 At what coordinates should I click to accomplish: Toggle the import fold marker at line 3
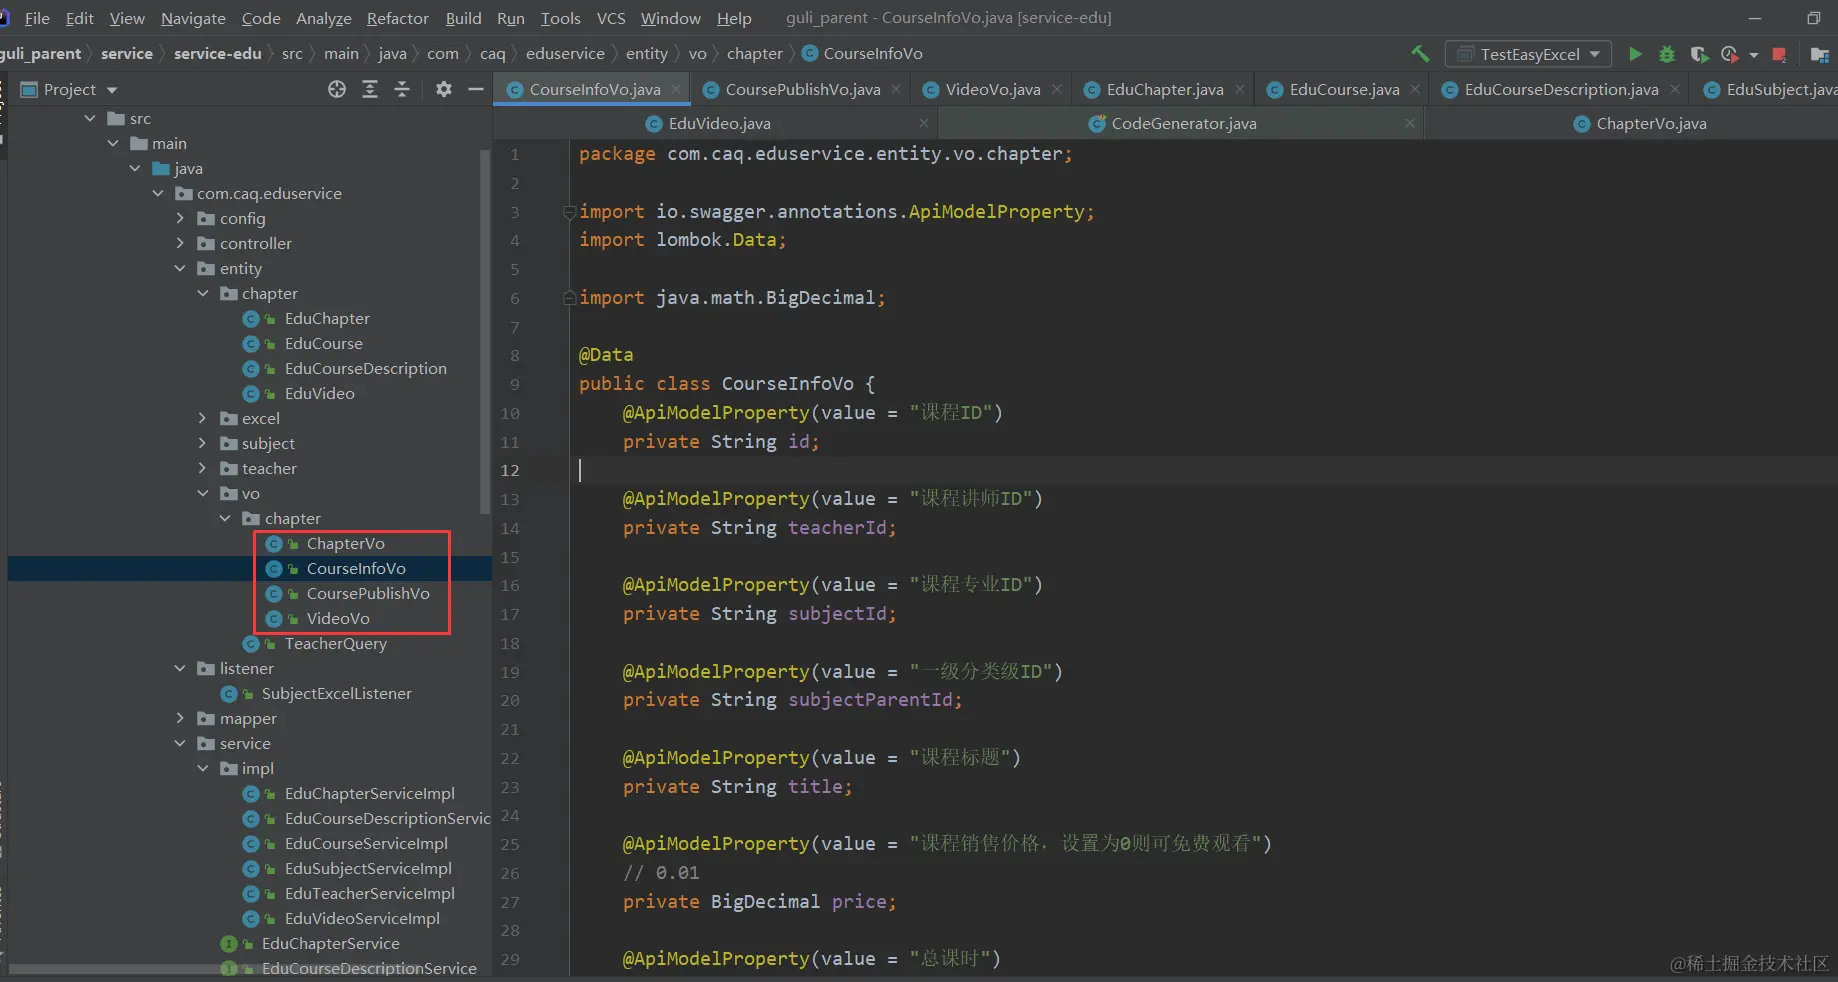coord(569,212)
